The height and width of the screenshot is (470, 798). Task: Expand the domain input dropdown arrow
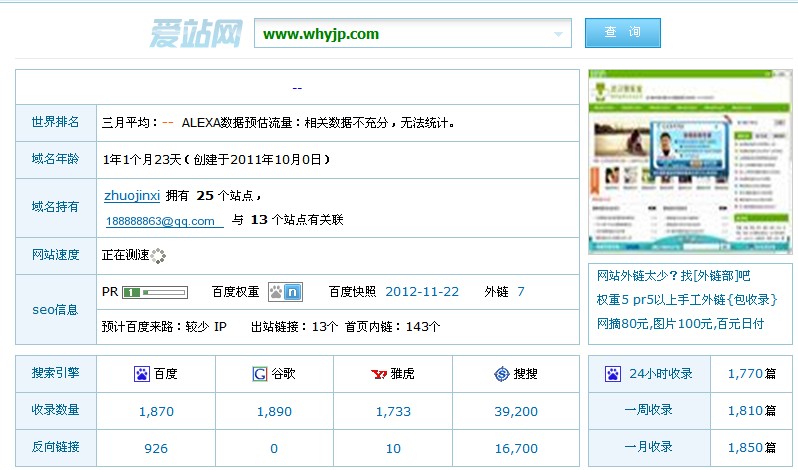558,34
